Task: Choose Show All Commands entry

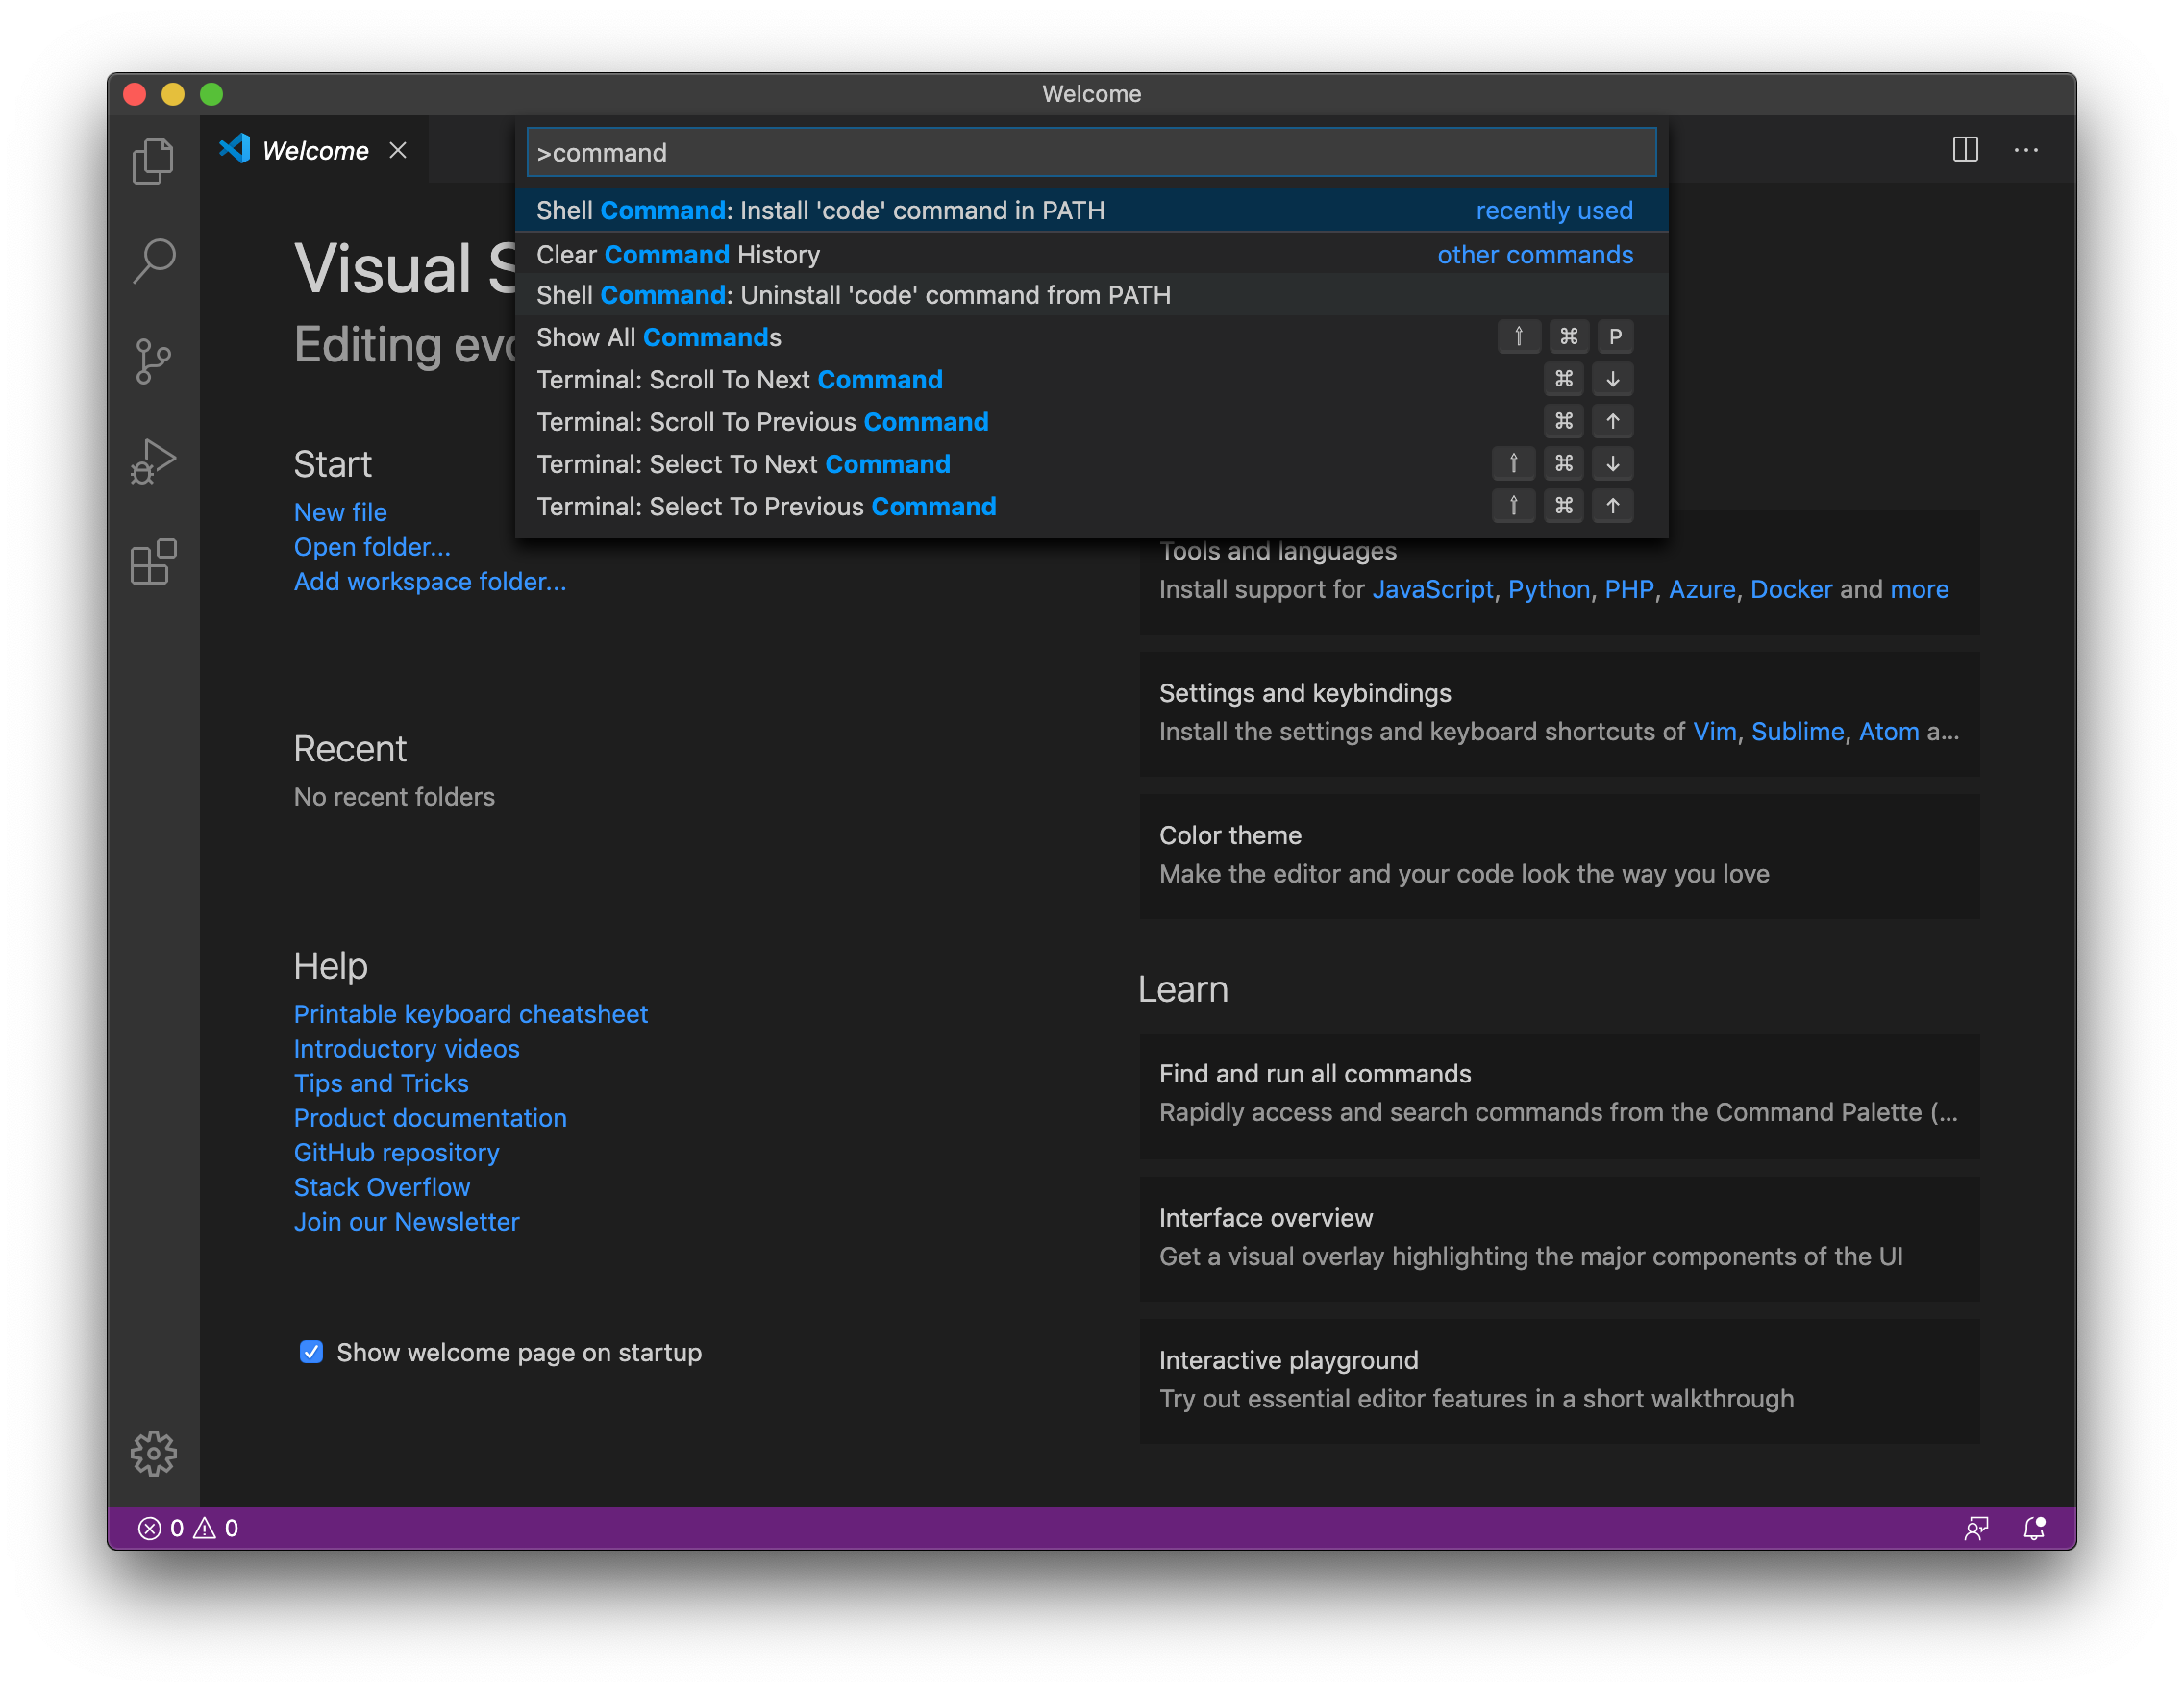Action: pyautogui.click(x=1091, y=337)
